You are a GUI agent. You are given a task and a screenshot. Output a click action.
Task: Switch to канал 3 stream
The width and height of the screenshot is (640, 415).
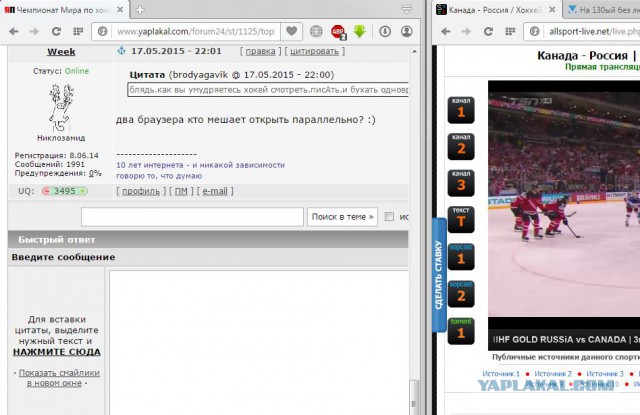[461, 183]
